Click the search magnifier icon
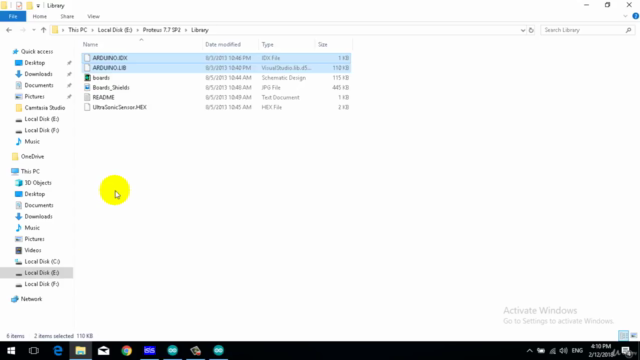This screenshot has height=360, width=640. coord(629,30)
